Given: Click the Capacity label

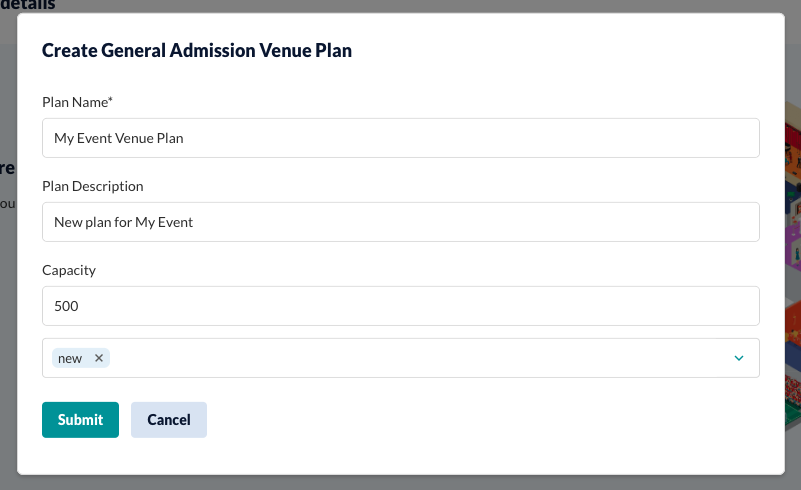Looking at the screenshot, I should (x=68, y=270).
